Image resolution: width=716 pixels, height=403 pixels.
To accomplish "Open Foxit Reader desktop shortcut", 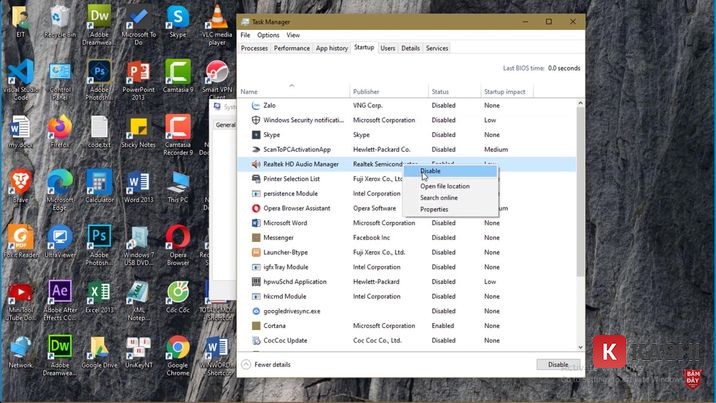I will click(21, 242).
